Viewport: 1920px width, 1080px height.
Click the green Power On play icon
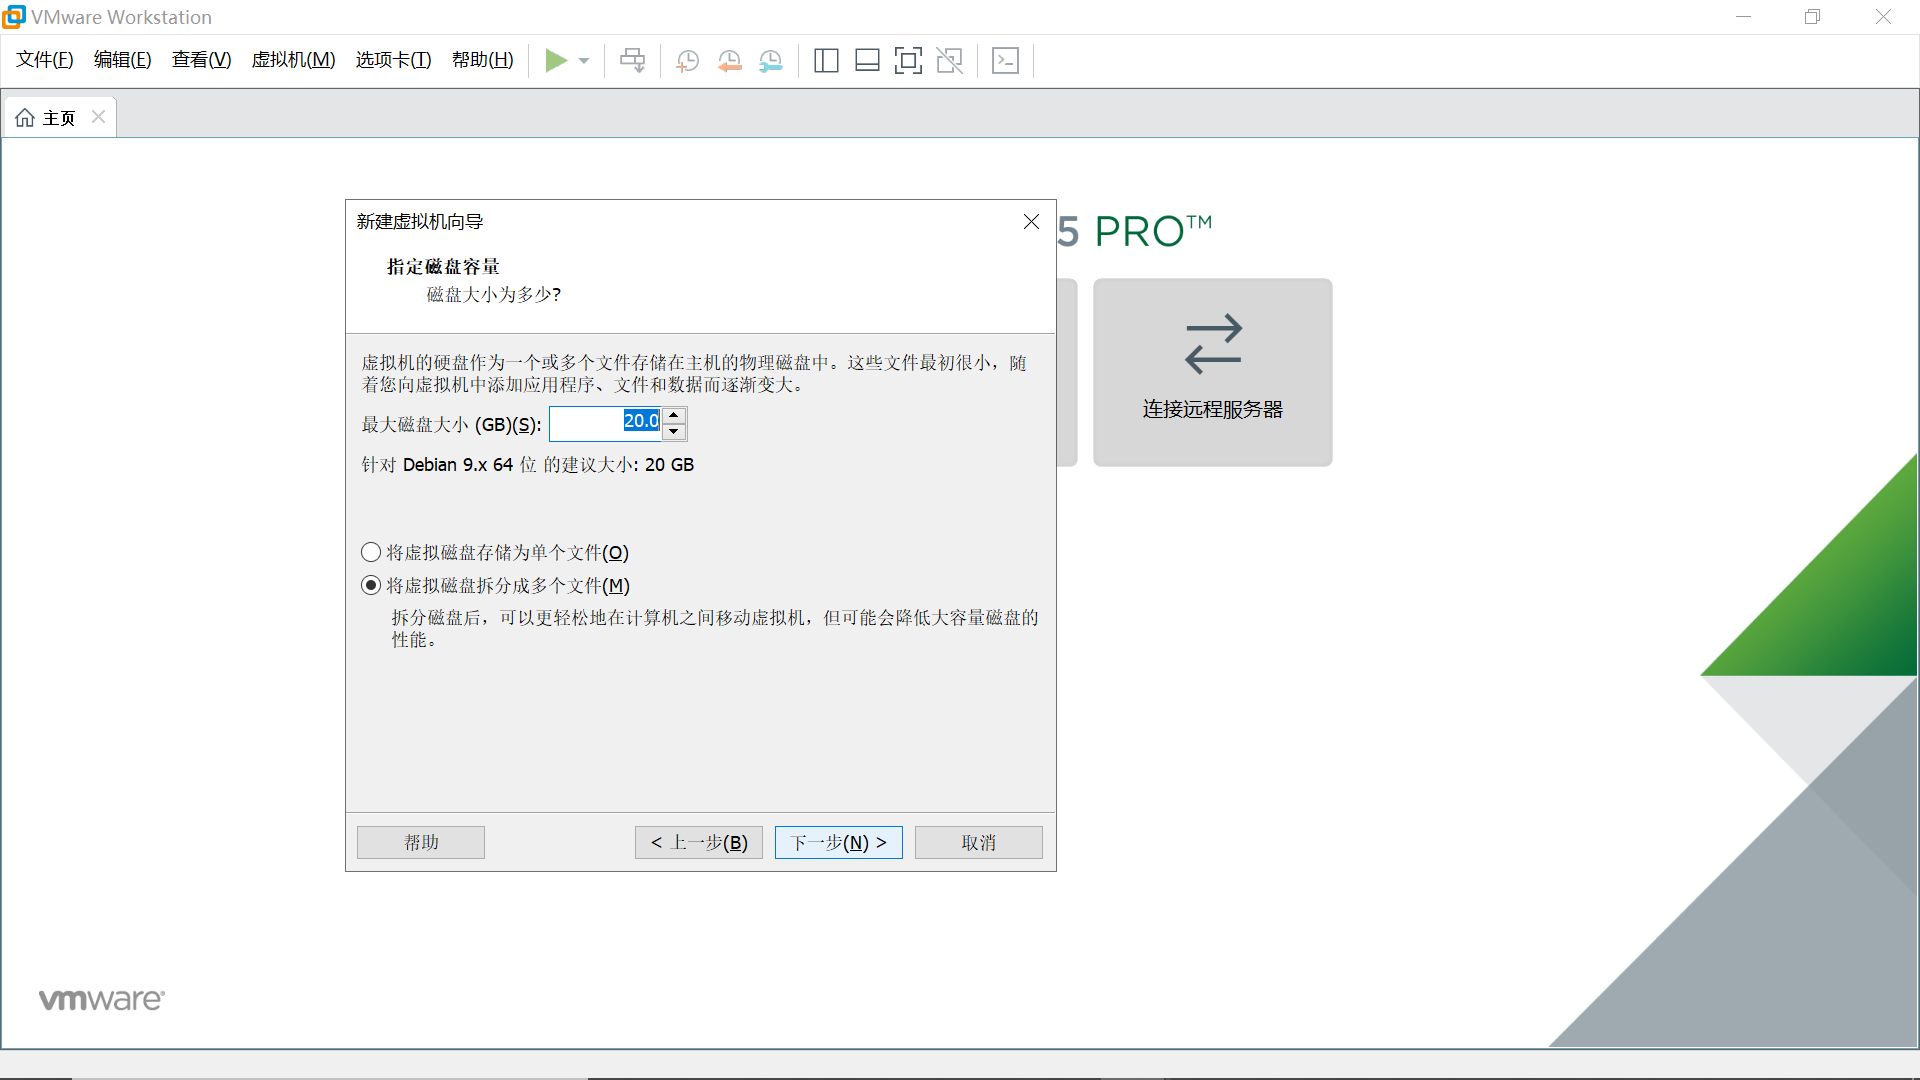555,61
